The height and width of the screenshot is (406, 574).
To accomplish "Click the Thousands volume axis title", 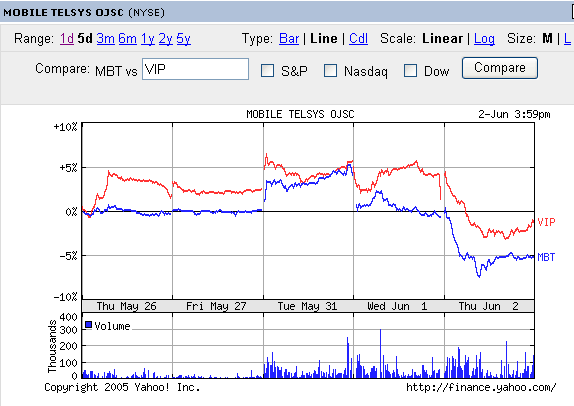I will 52,346.
